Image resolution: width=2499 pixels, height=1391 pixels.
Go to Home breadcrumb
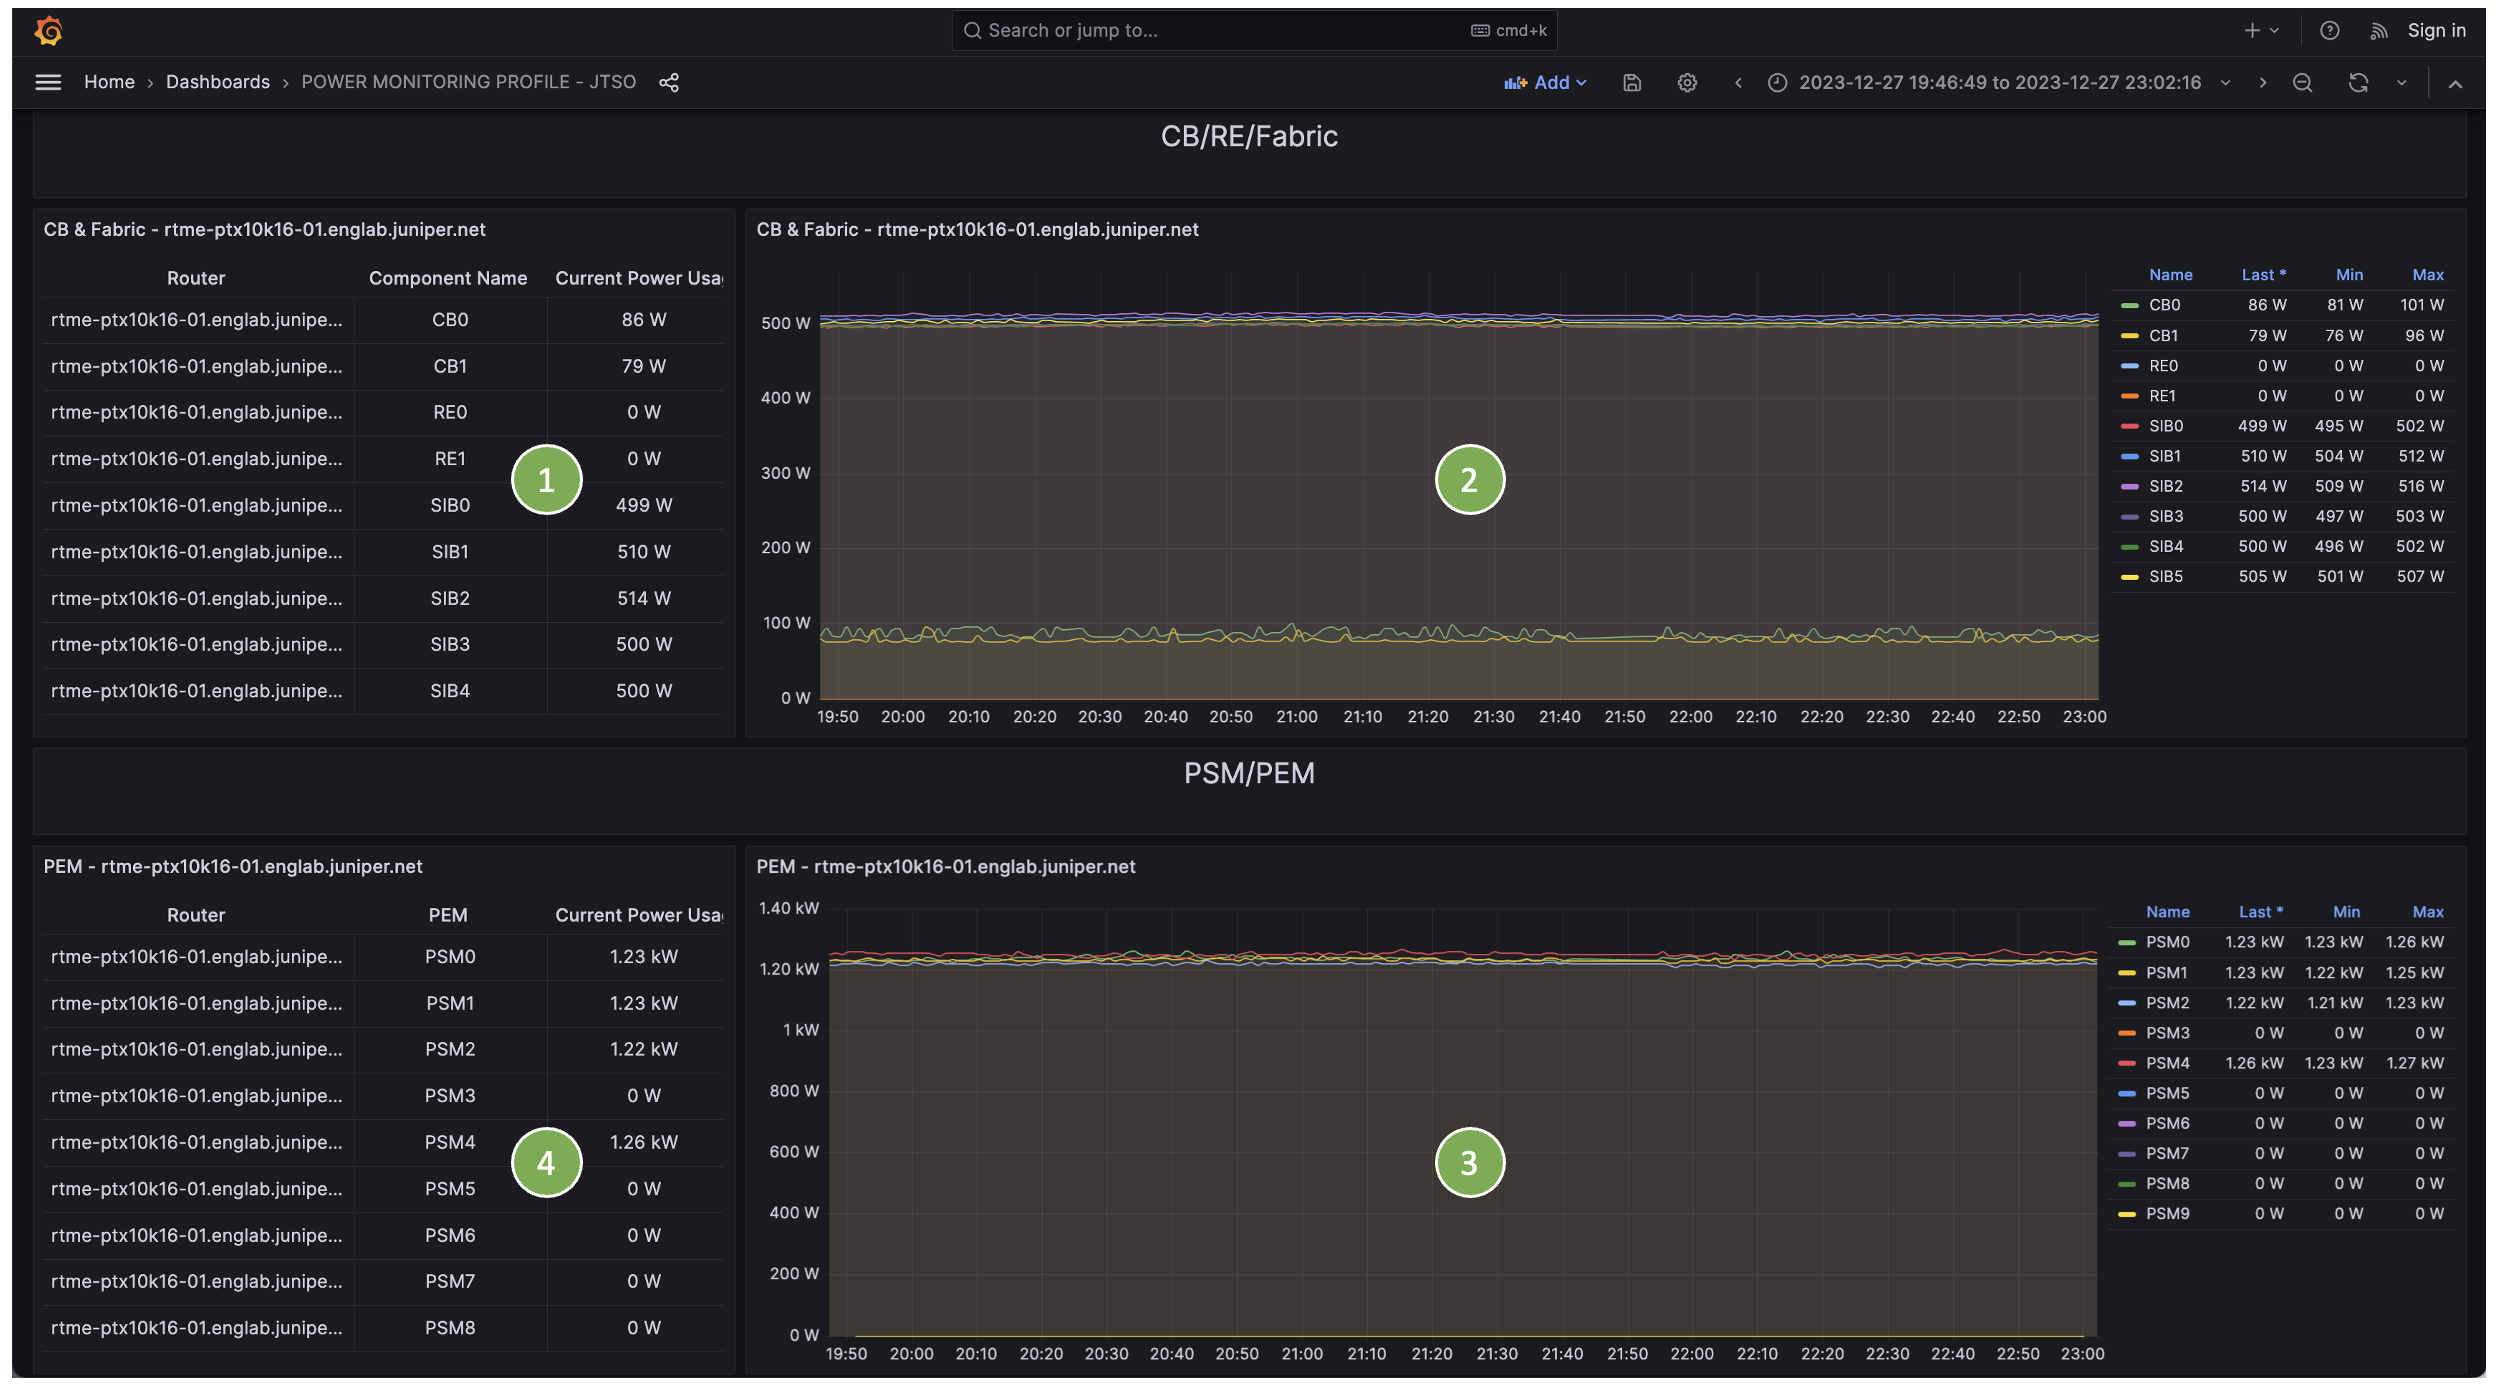pyautogui.click(x=109, y=82)
